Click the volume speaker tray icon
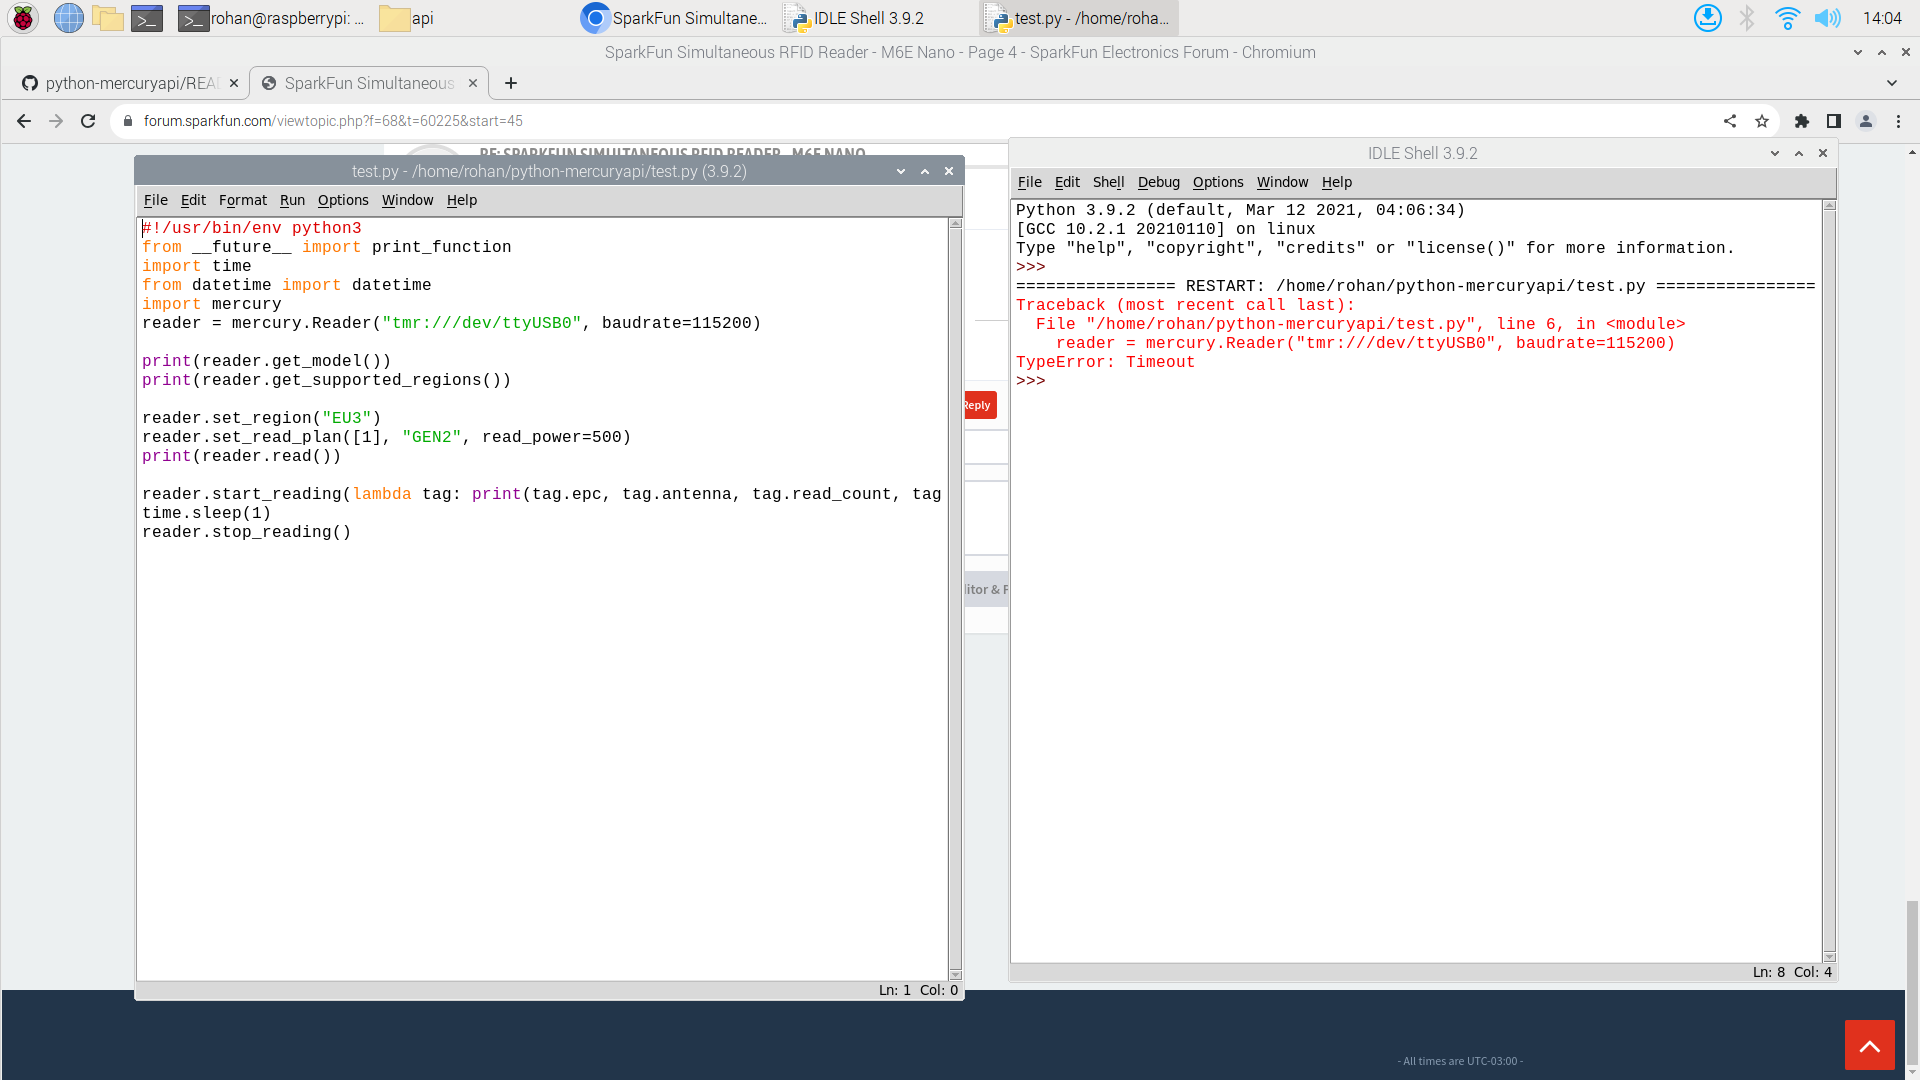The height and width of the screenshot is (1080, 1920). (x=1827, y=18)
